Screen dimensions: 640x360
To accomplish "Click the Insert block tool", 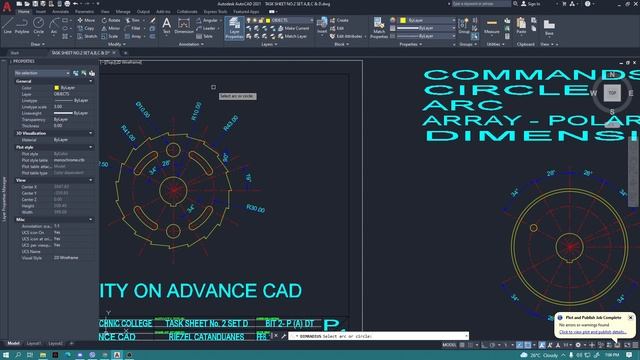I will click(322, 25).
